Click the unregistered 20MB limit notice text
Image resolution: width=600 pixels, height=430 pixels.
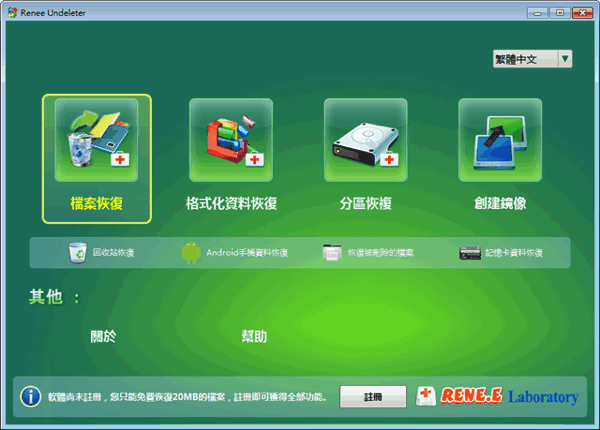[187, 397]
